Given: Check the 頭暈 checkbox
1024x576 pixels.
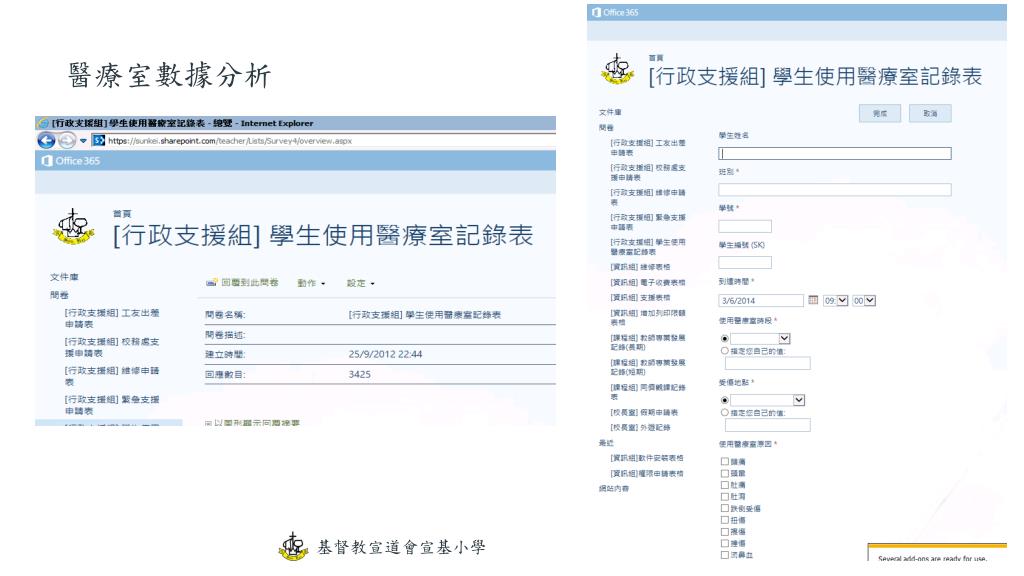Looking at the screenshot, I should (x=724, y=473).
